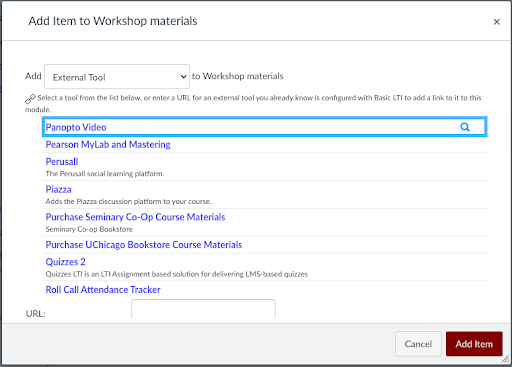Click the dialog resize grip corner
The width and height of the screenshot is (512, 367).
[505, 359]
